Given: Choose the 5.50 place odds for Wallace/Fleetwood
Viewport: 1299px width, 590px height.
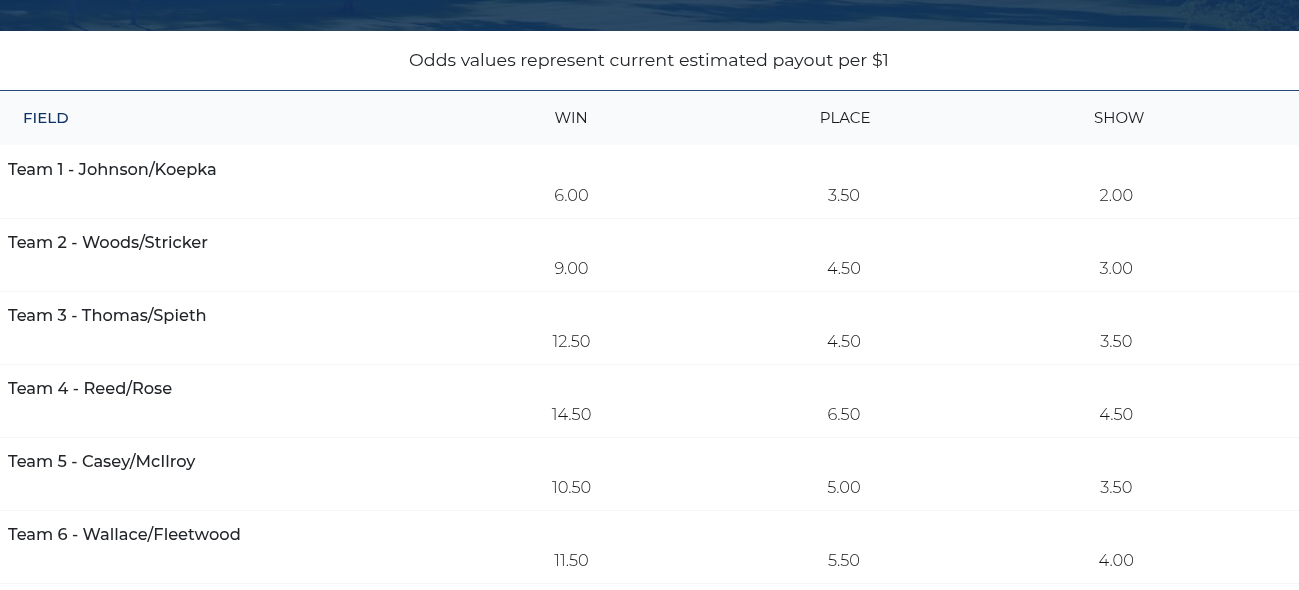Looking at the screenshot, I should coord(844,561).
